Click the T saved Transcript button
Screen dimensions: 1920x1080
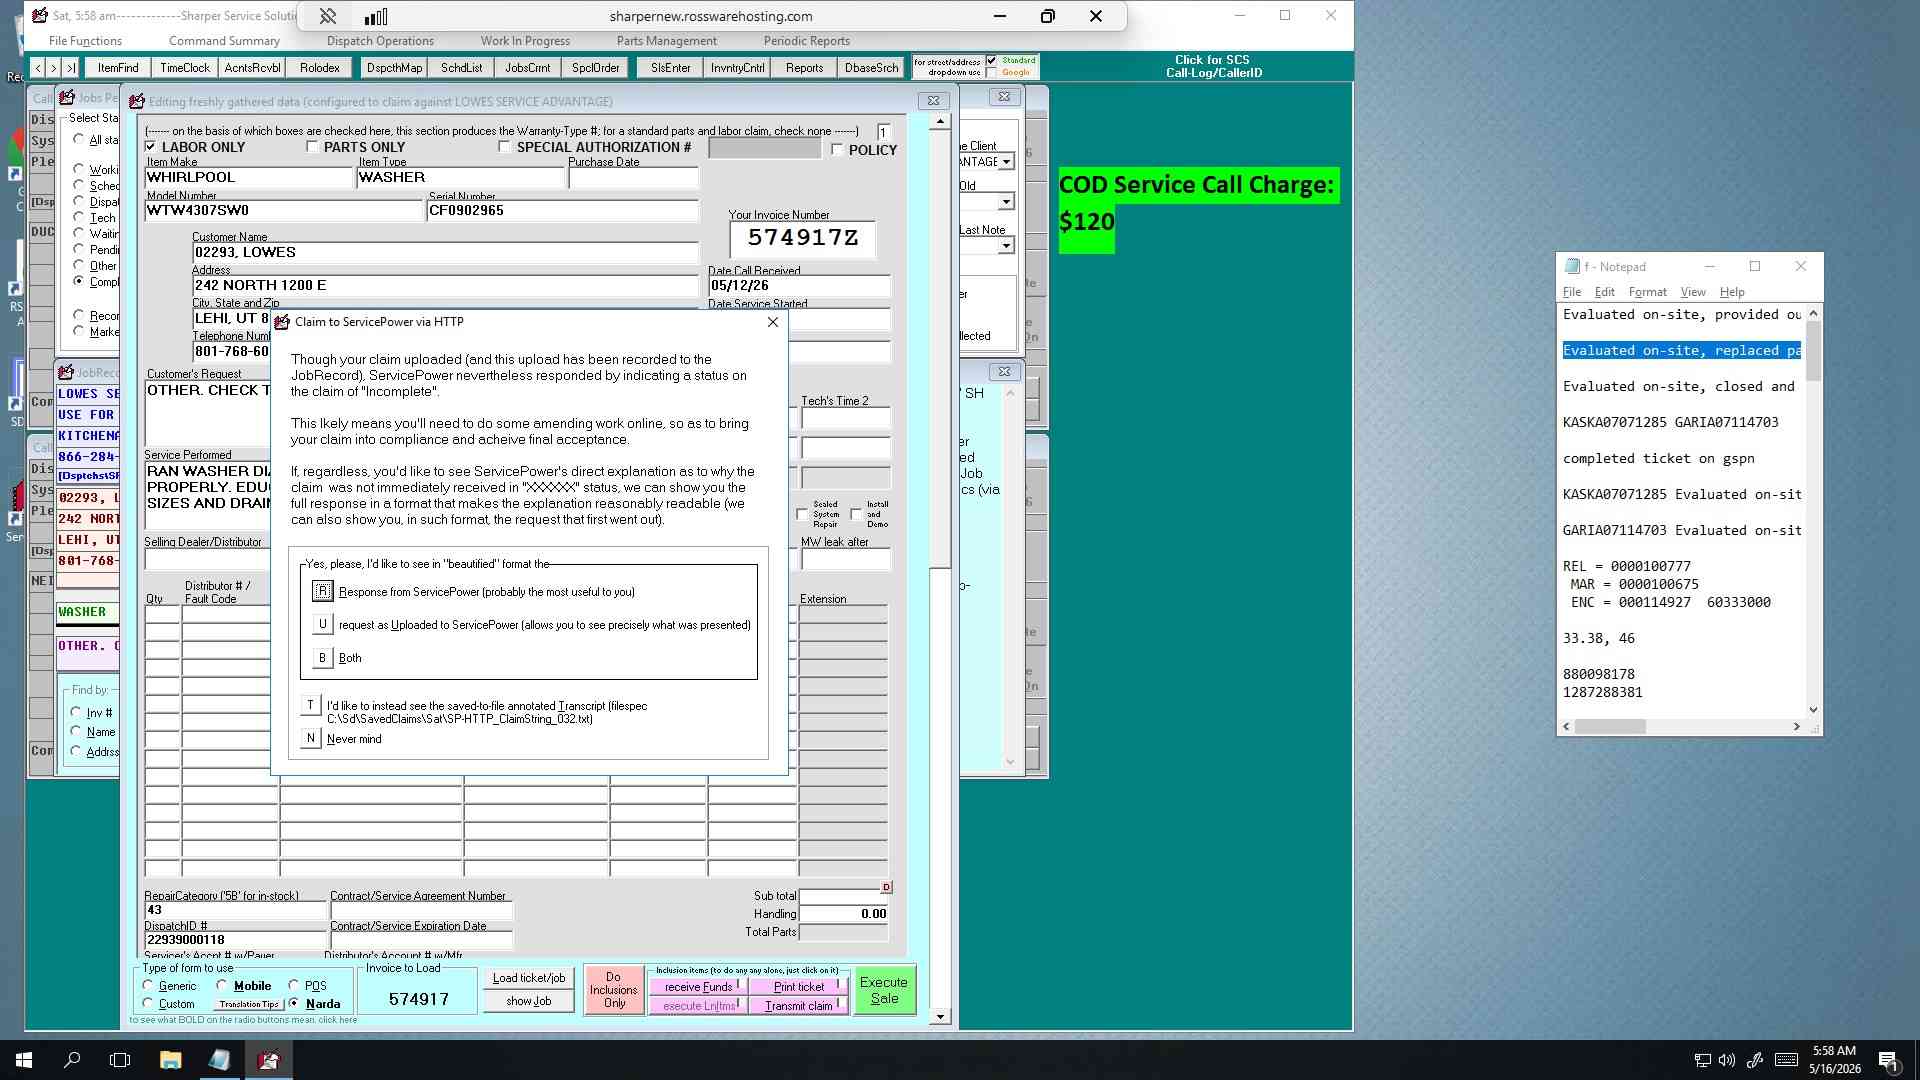310,706
